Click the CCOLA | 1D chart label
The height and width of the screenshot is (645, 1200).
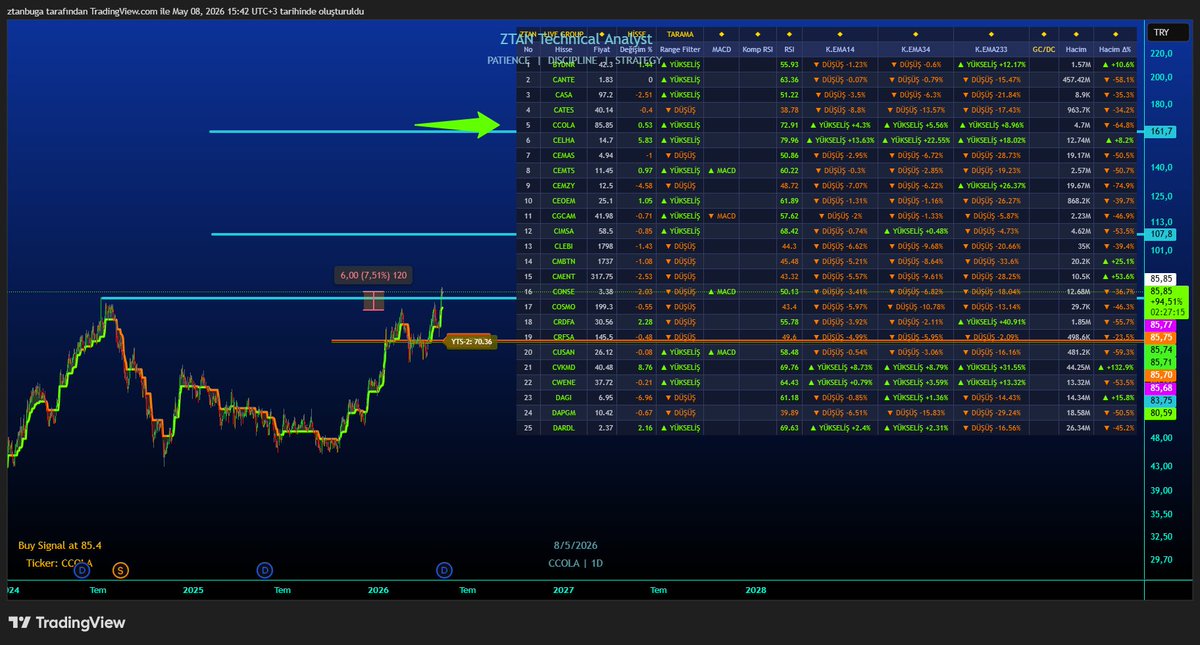[x=574, y=563]
